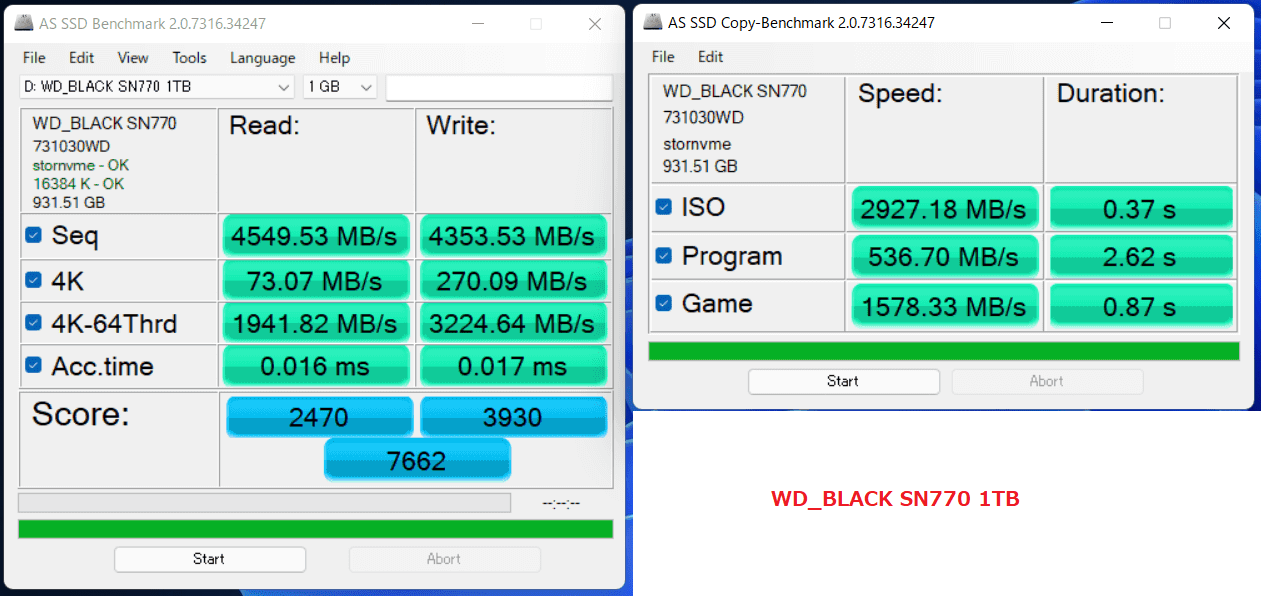This screenshot has width=1261, height=596.
Task: Uncheck the Seq test checkbox
Action: [x=33, y=236]
